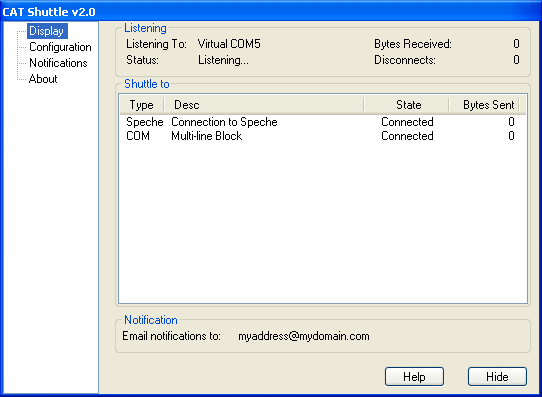Viewport: 542px width, 397px height.
Task: Sort by the Desc column header
Action: tap(264, 105)
